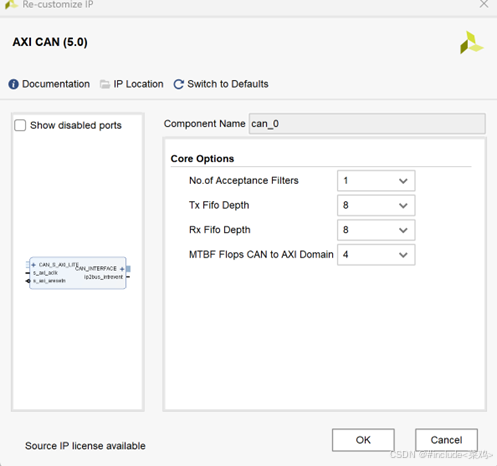The height and width of the screenshot is (466, 497).
Task: Expand the CAN_S_AXI_LITE interface port plus
Action: [x=33, y=265]
